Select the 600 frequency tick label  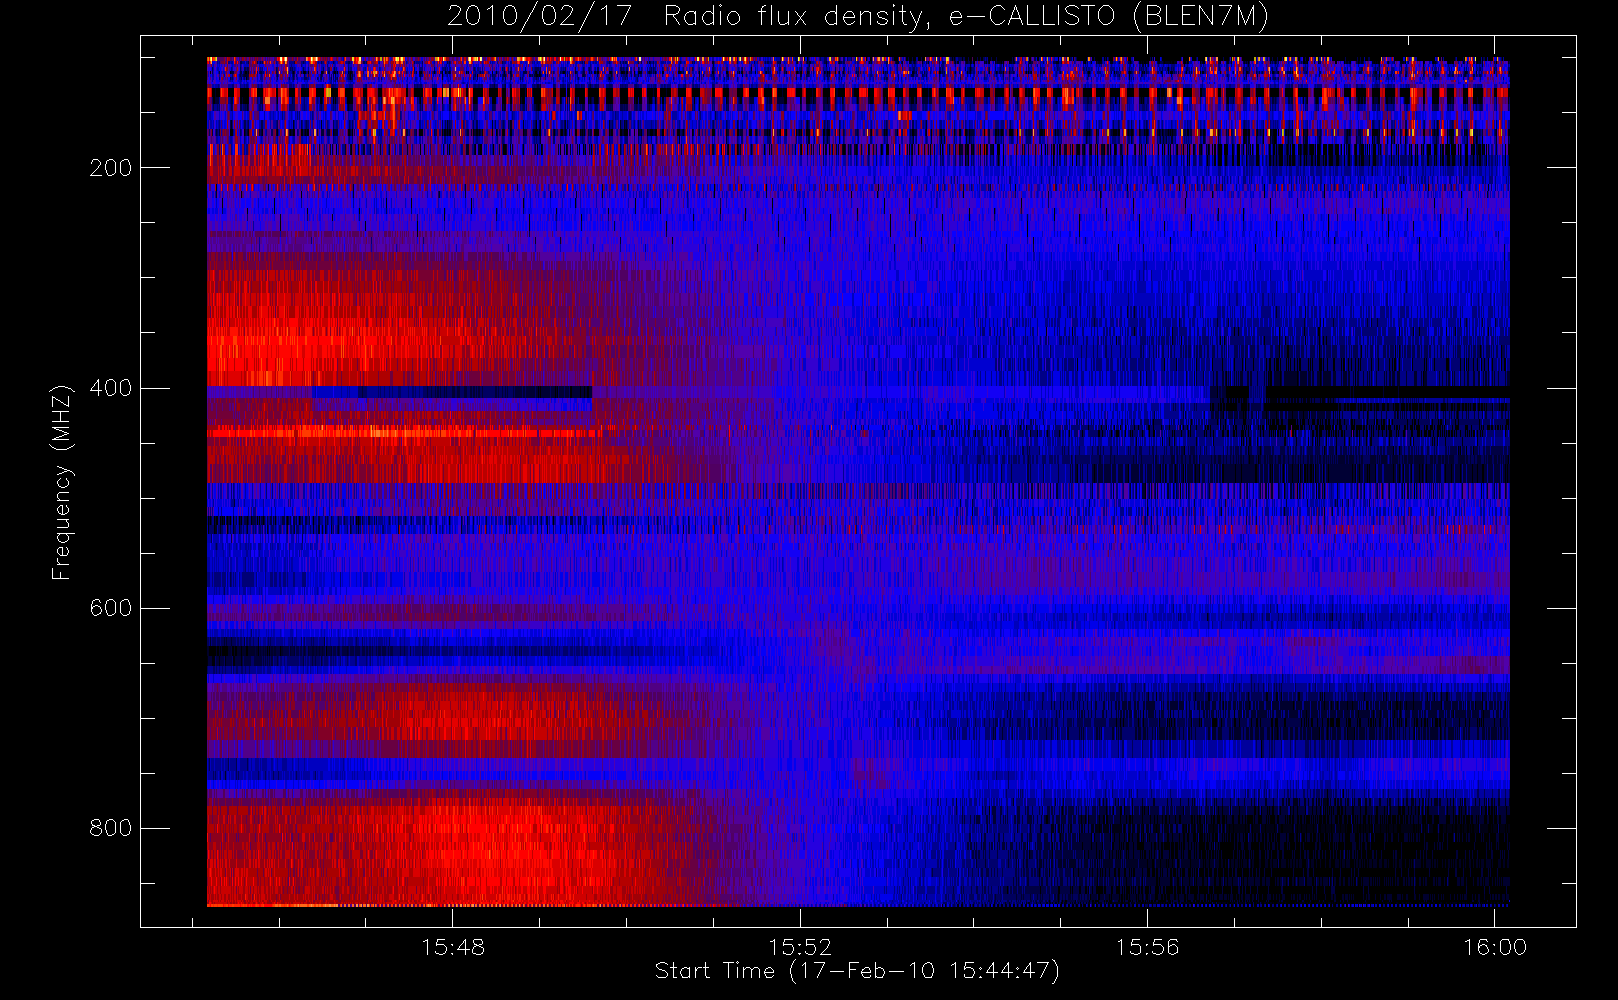point(110,608)
